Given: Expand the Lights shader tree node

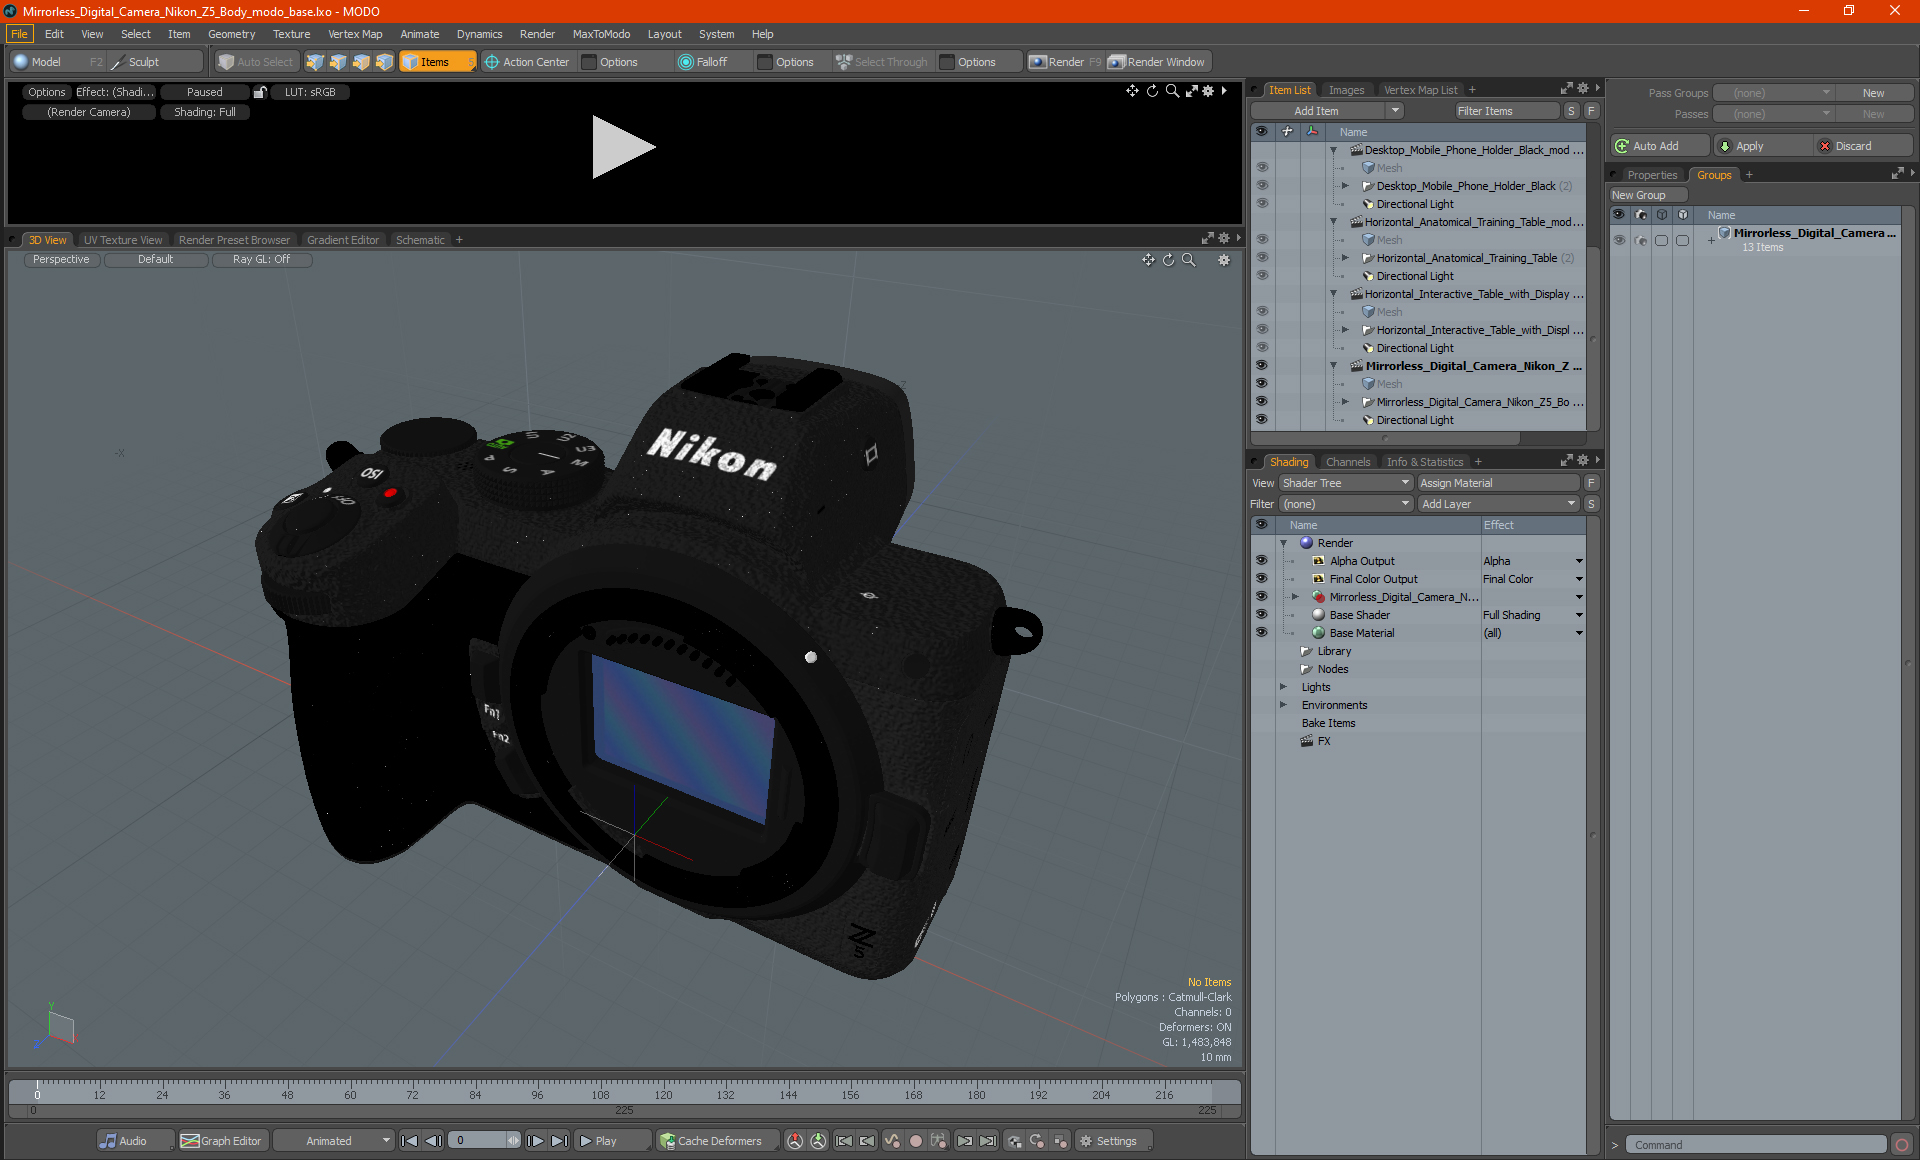Looking at the screenshot, I should (x=1283, y=687).
